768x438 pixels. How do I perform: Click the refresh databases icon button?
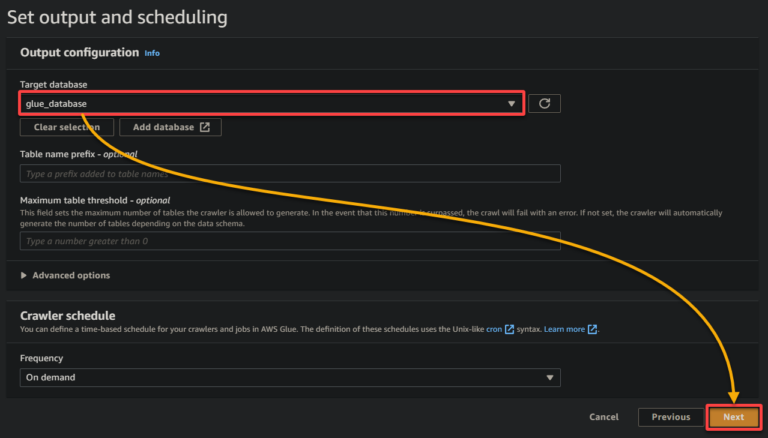[x=545, y=103]
